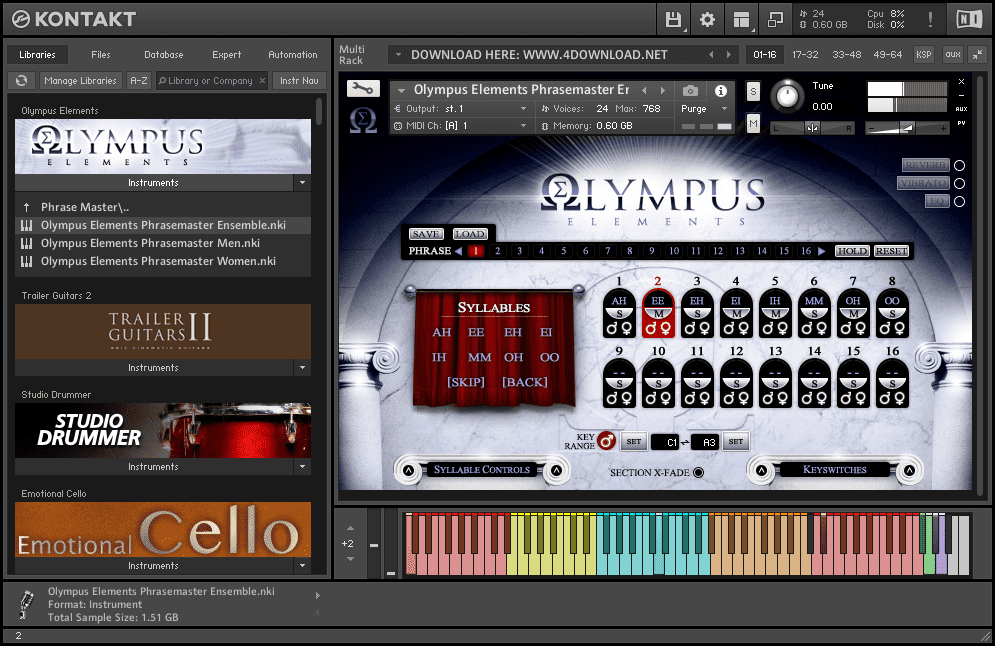Toggle the aux sends button
This screenshot has height=646, width=995.
[953, 55]
